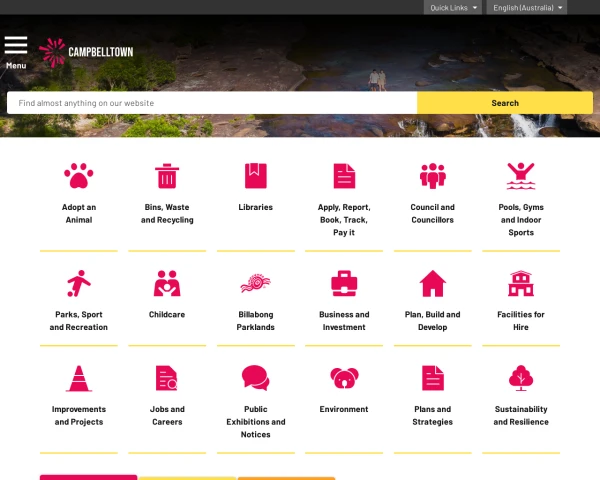Open Jobs and Careers link
The height and width of the screenshot is (480, 600).
point(167,415)
